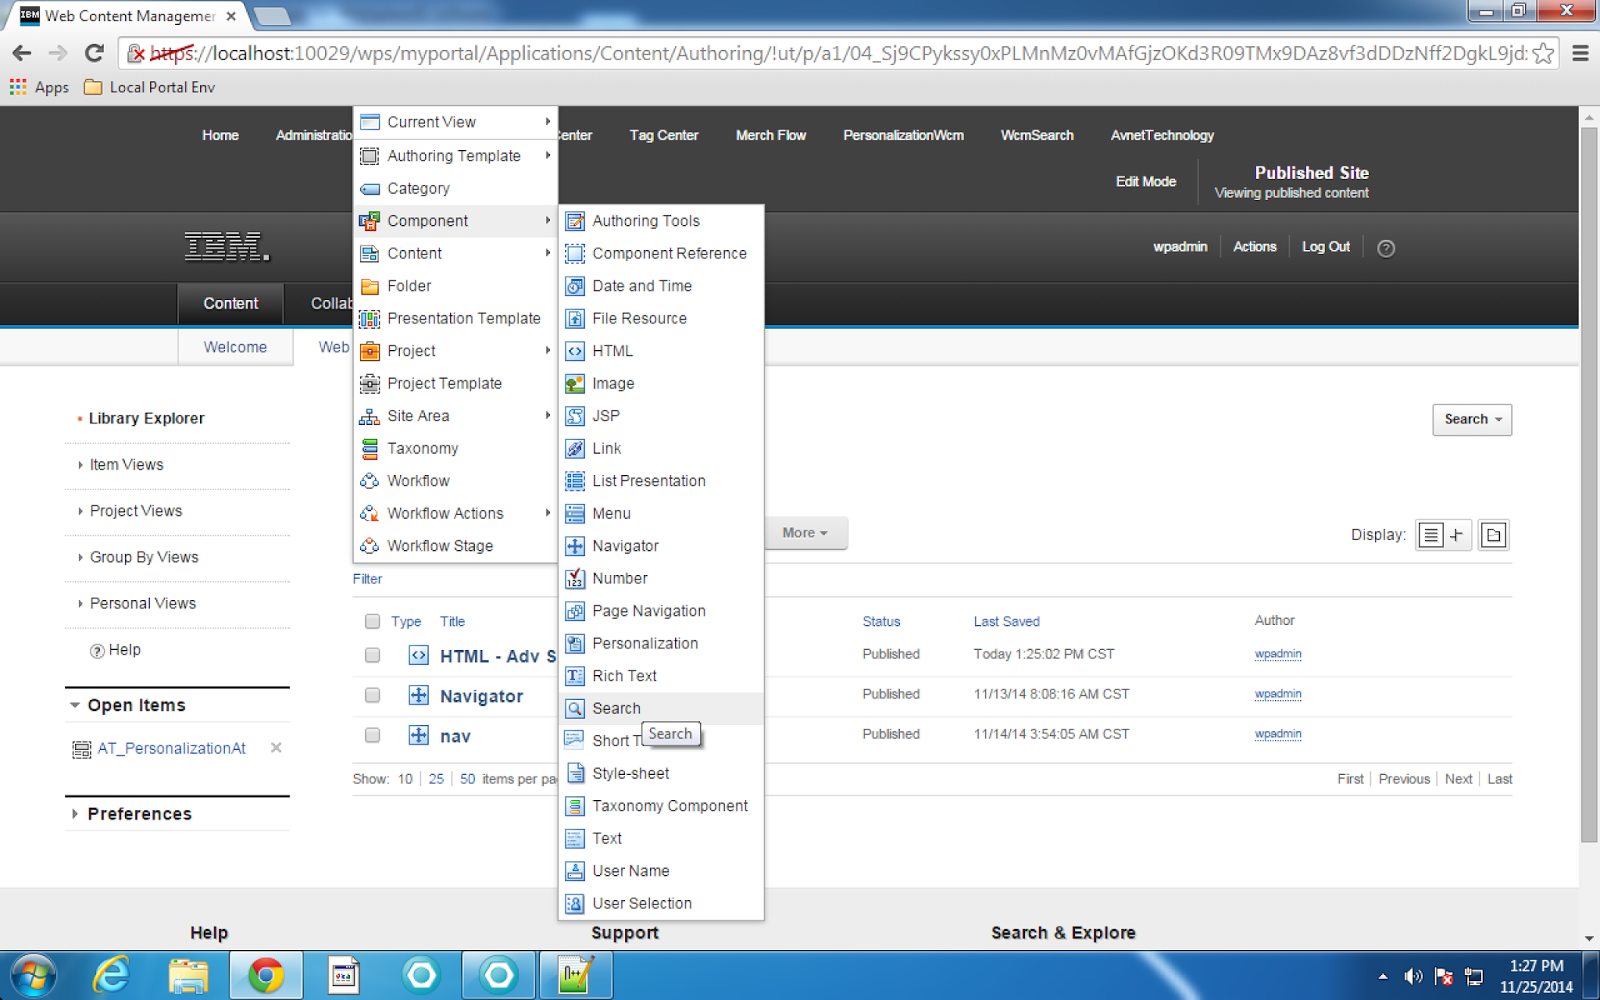Collapse the Open Items section
The width and height of the screenshot is (1600, 1000).
(x=75, y=705)
